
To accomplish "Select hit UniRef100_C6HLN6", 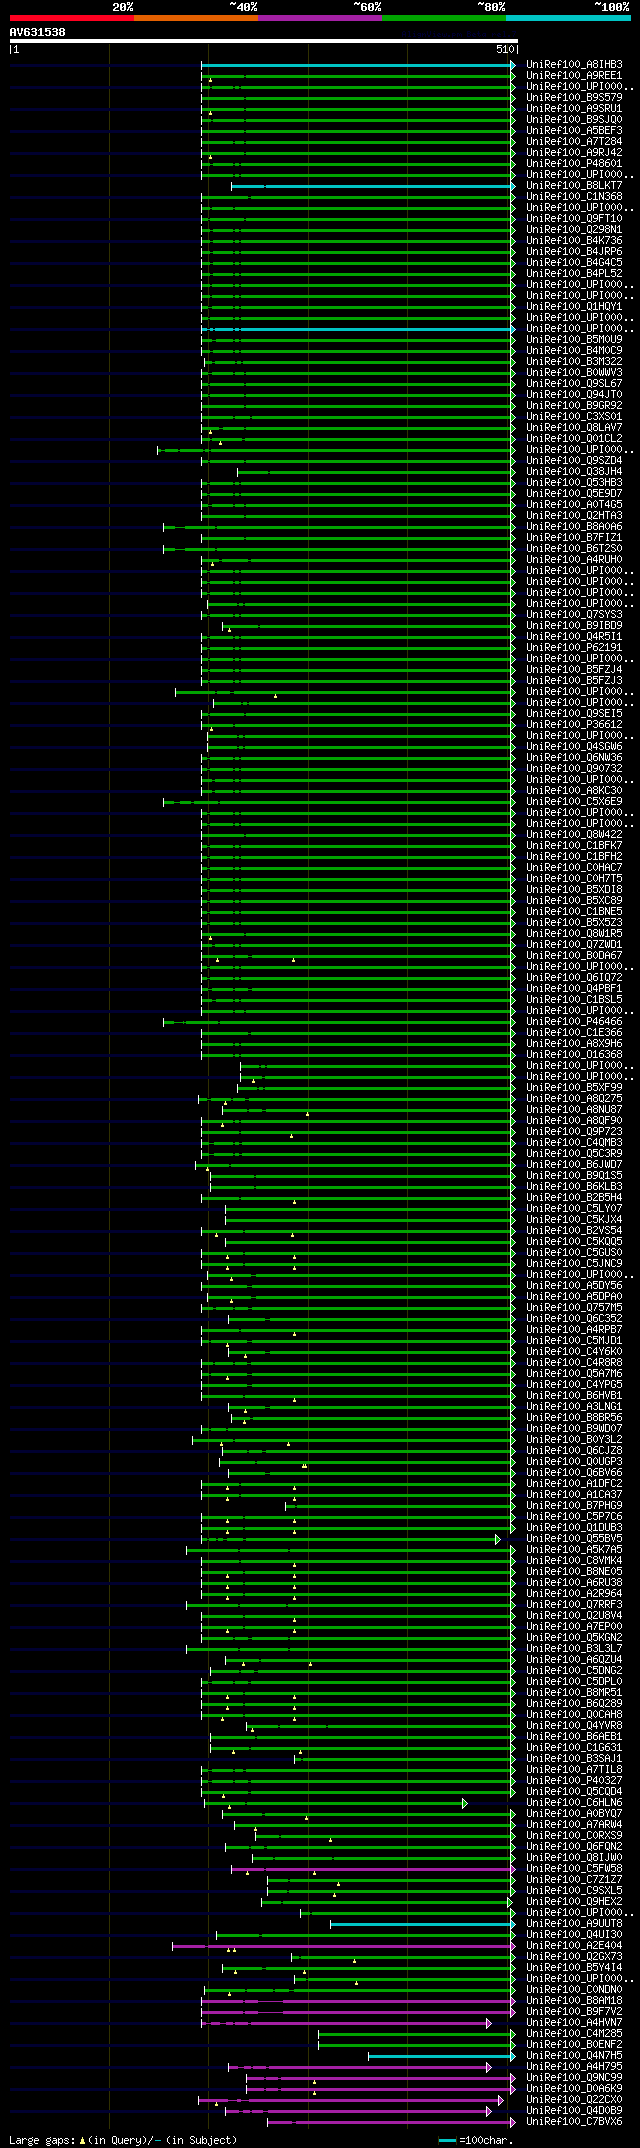I will (574, 1803).
